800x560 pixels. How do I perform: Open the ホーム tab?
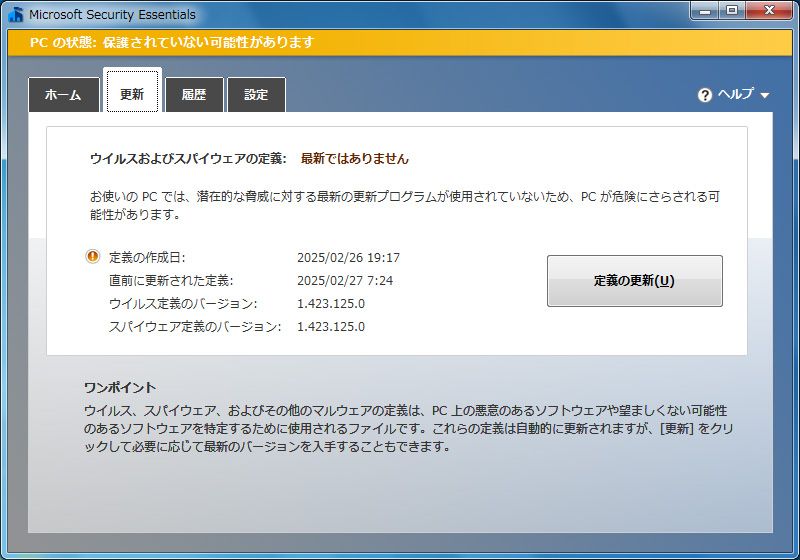[64, 94]
